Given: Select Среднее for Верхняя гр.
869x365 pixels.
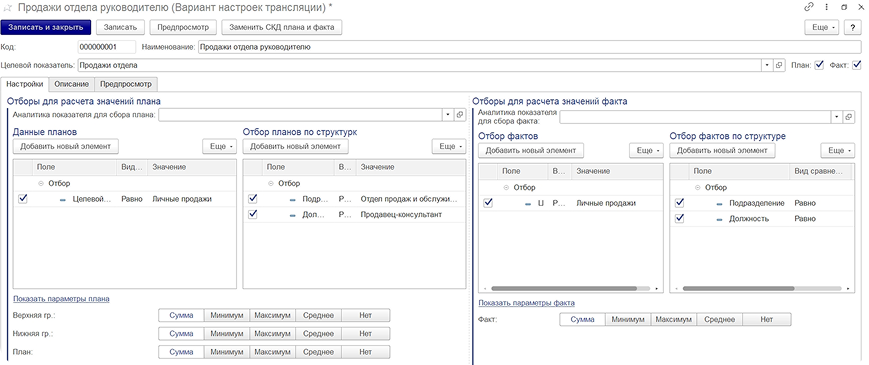Looking at the screenshot, I should (319, 315).
